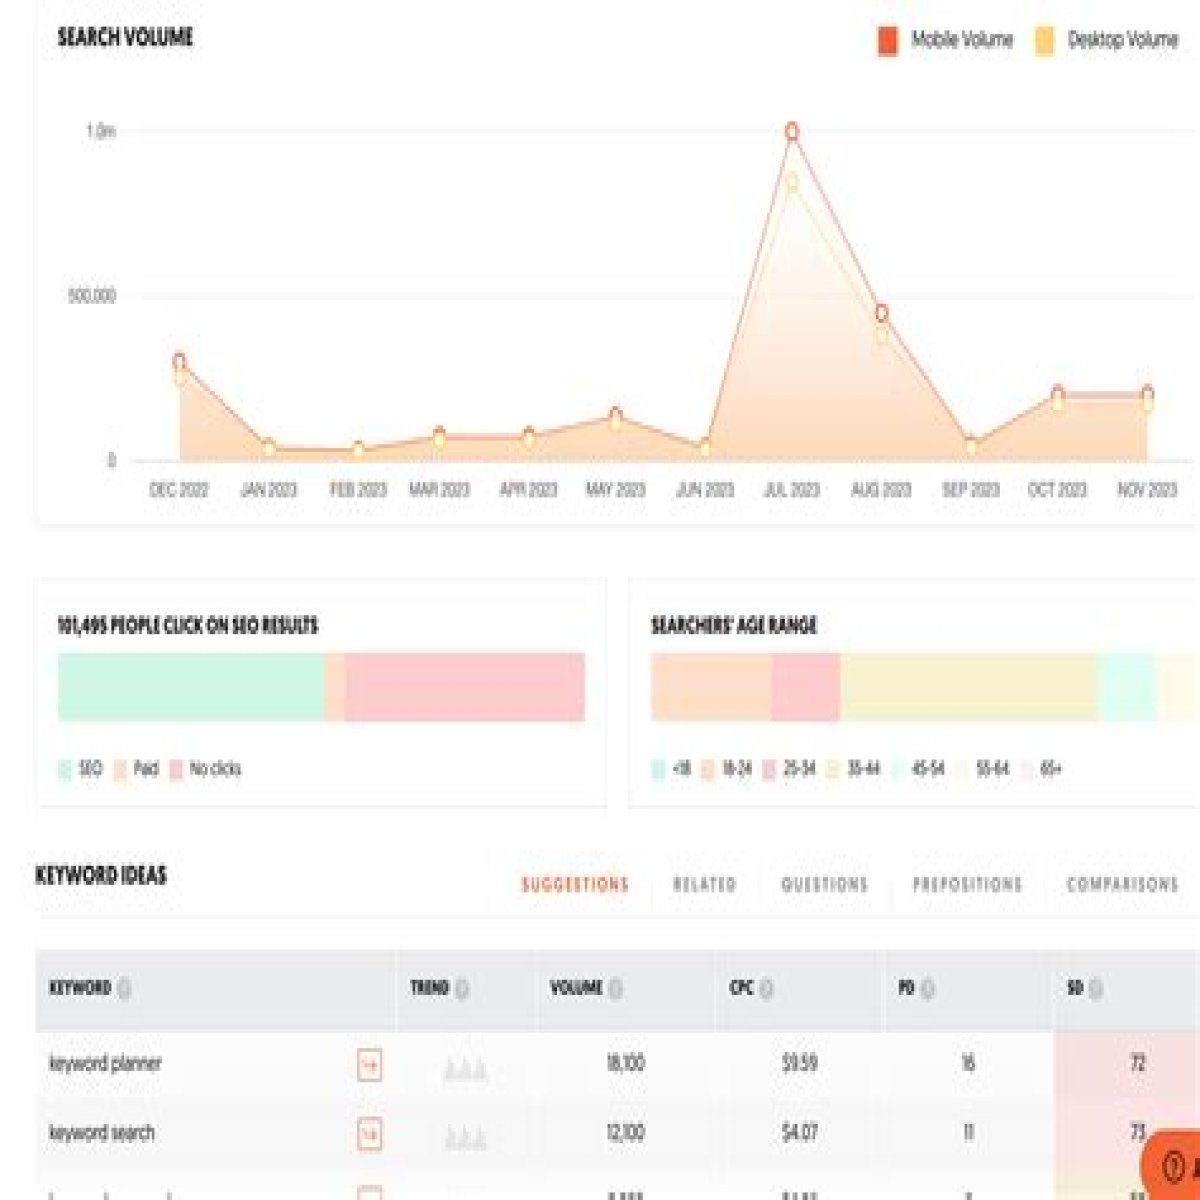Switch to the SUGGESTIONS tab
Screen dimensions: 1200x1200
(x=575, y=885)
